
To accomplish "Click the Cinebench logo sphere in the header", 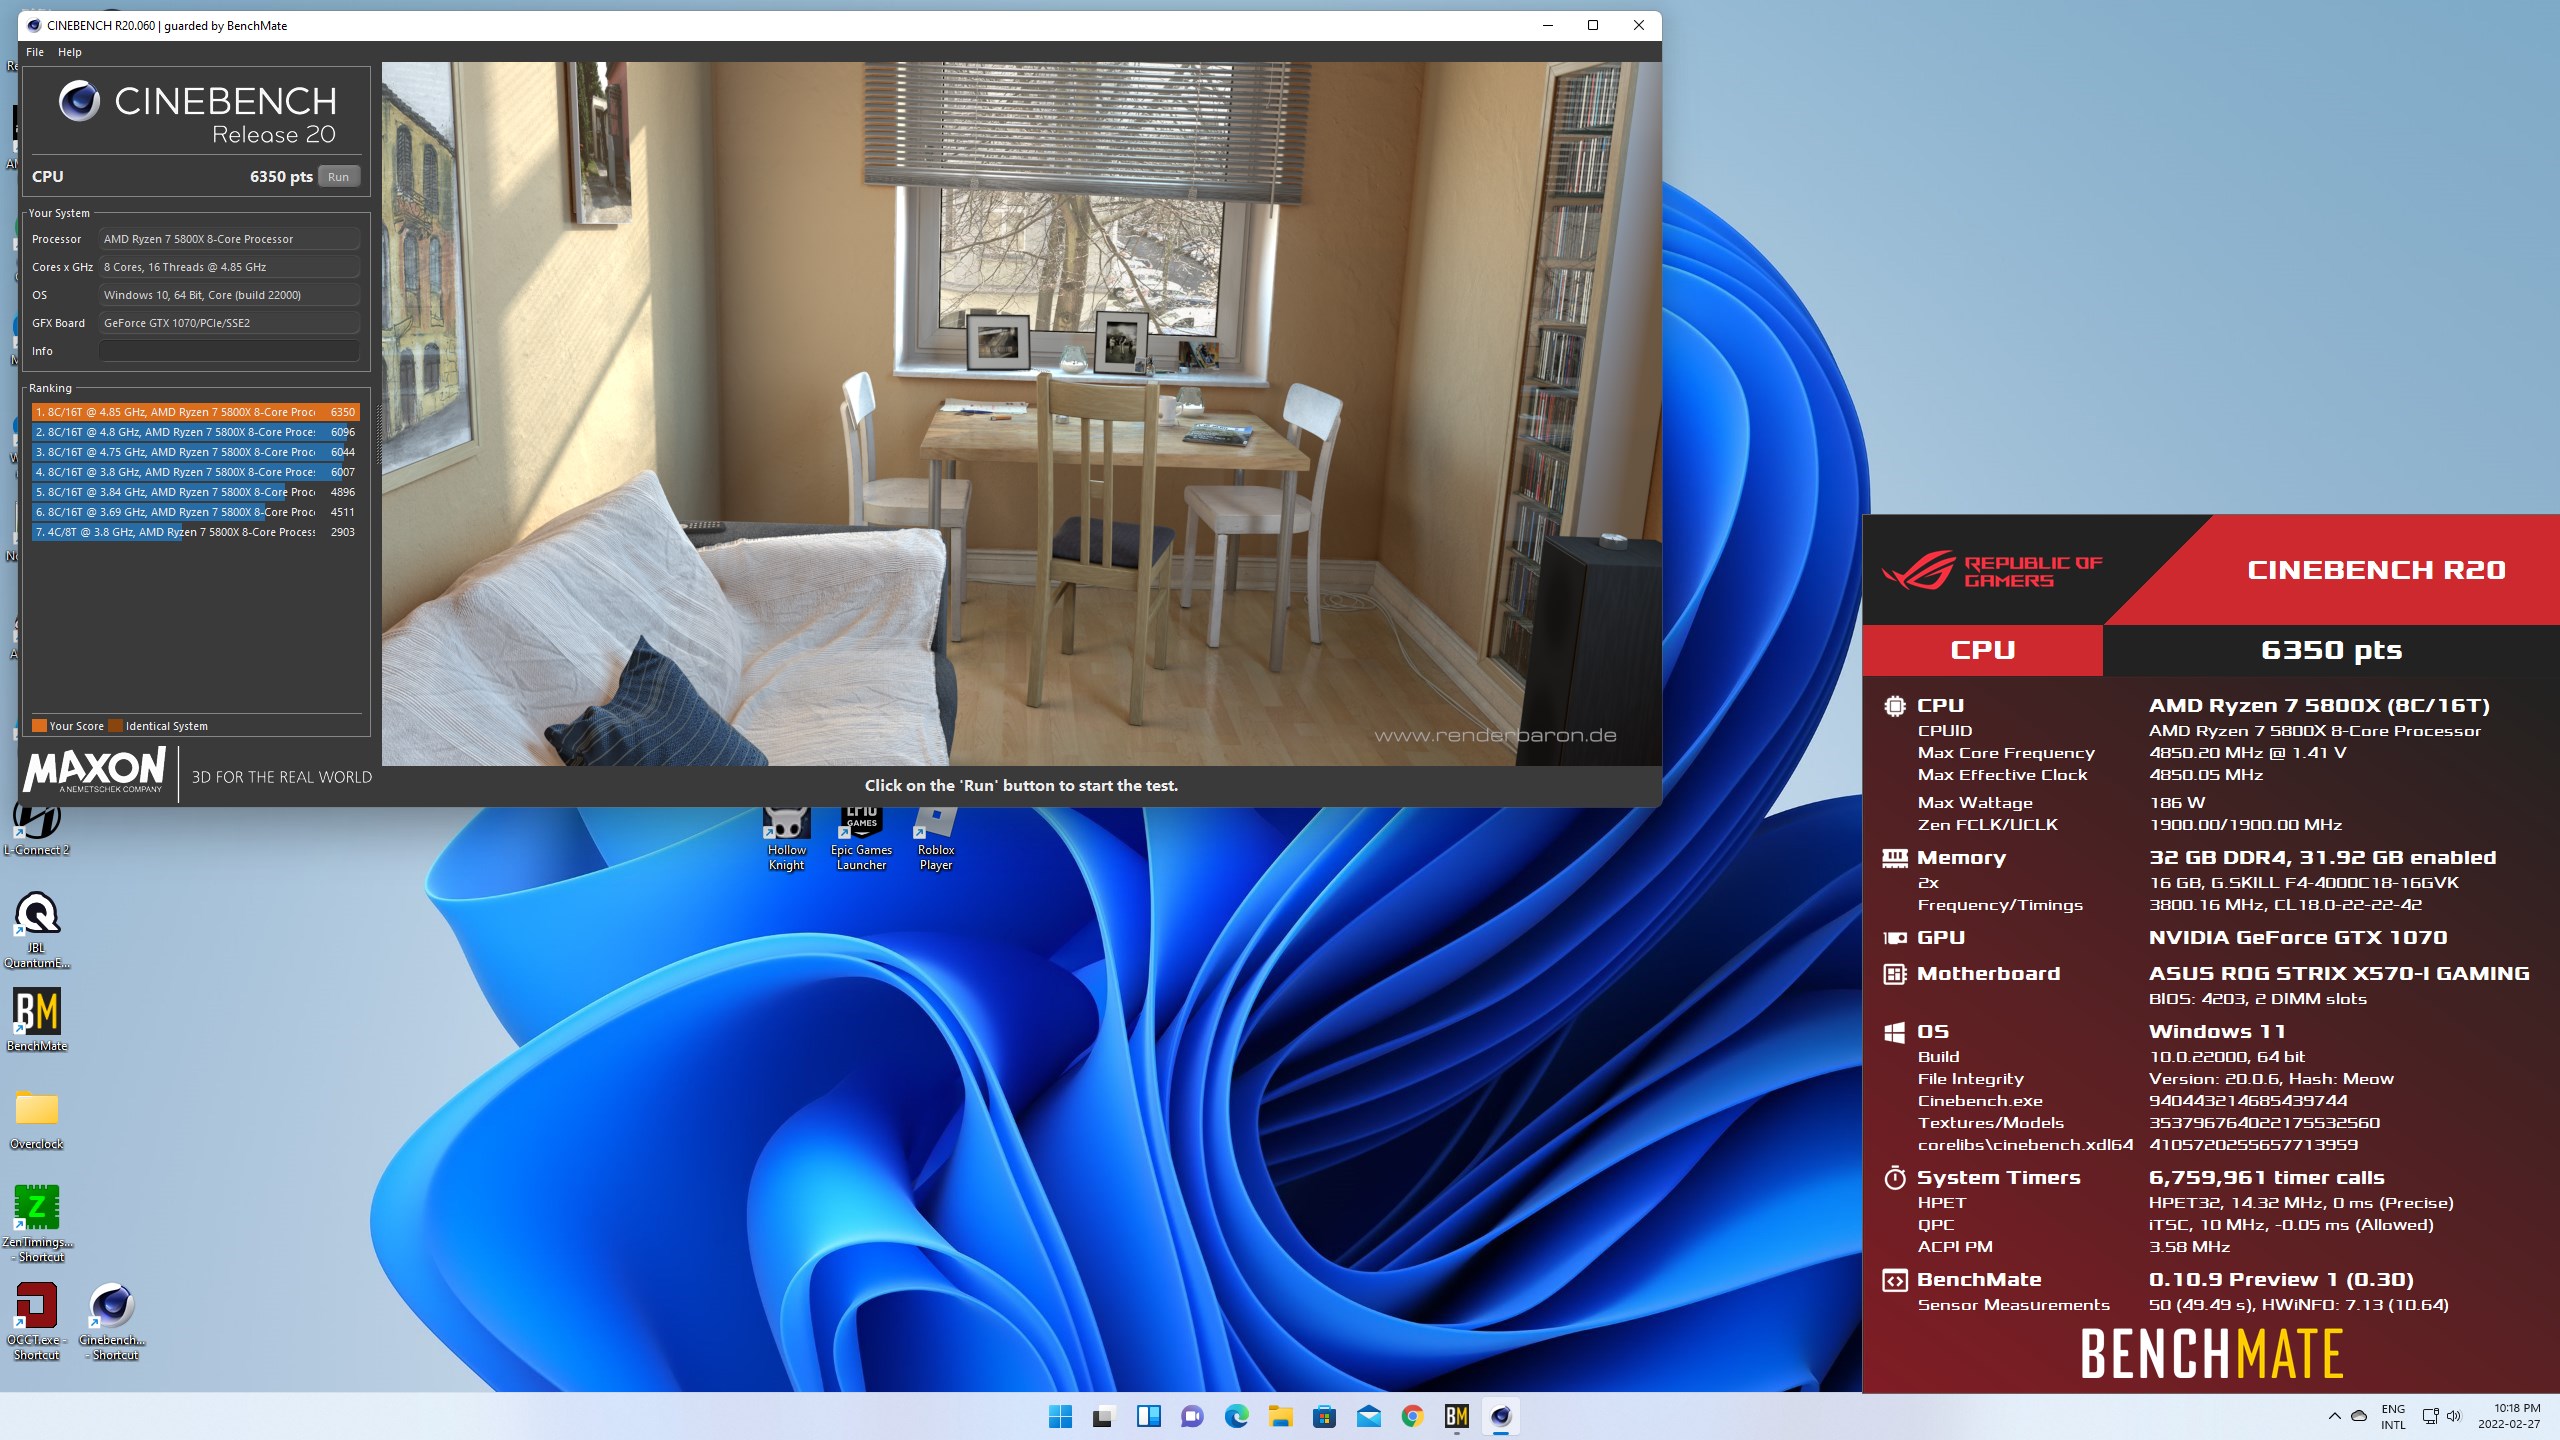I will pos(79,101).
